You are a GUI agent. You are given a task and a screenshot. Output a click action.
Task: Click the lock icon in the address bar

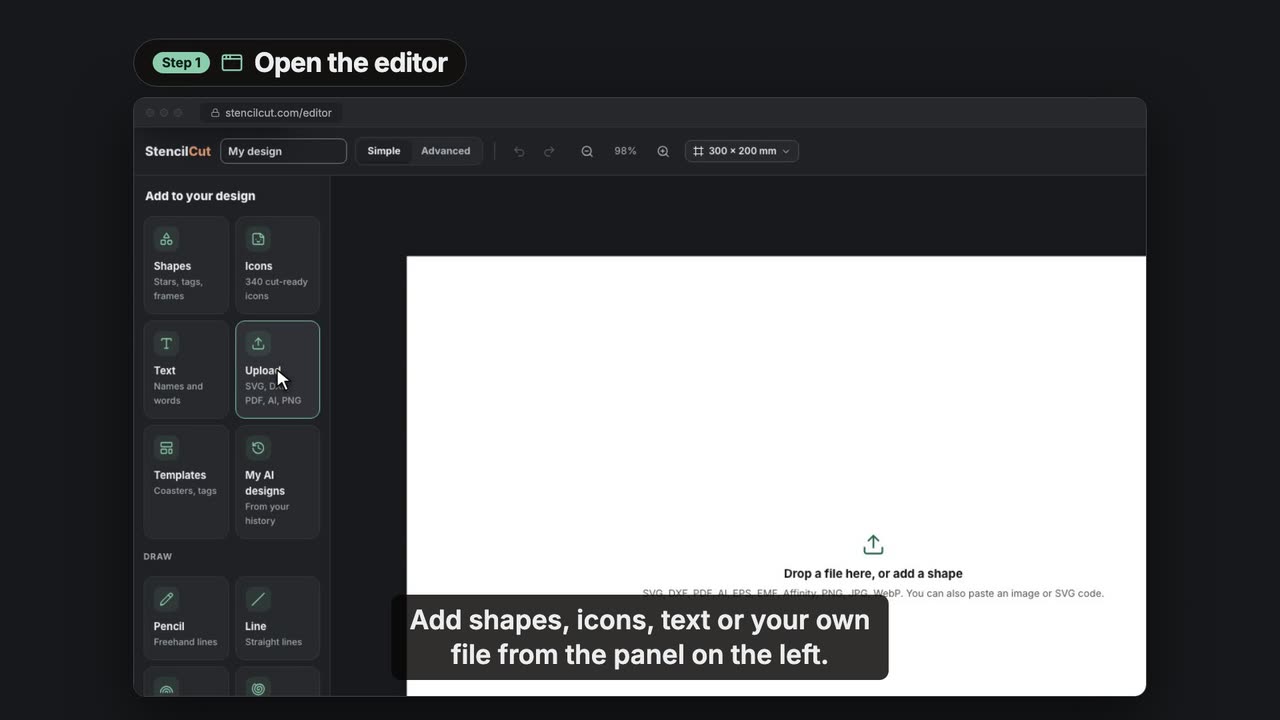(215, 113)
